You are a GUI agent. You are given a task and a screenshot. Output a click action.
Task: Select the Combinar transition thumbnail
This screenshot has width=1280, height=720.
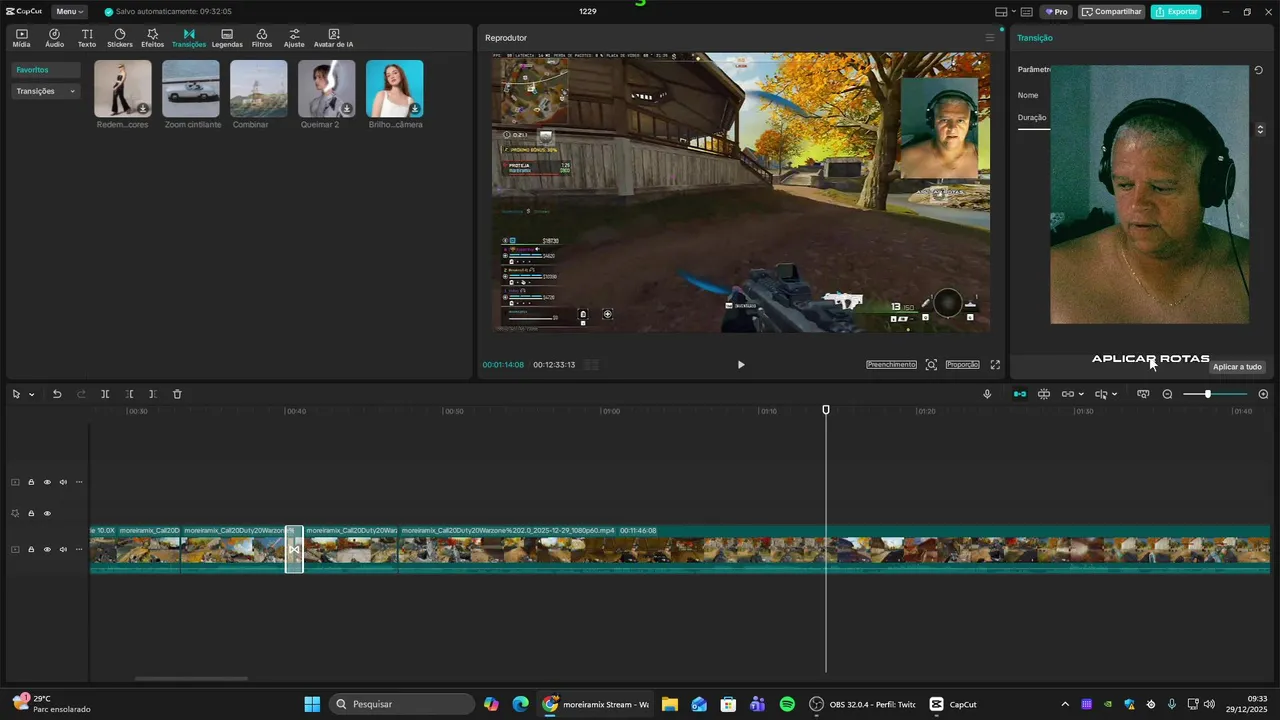click(259, 89)
